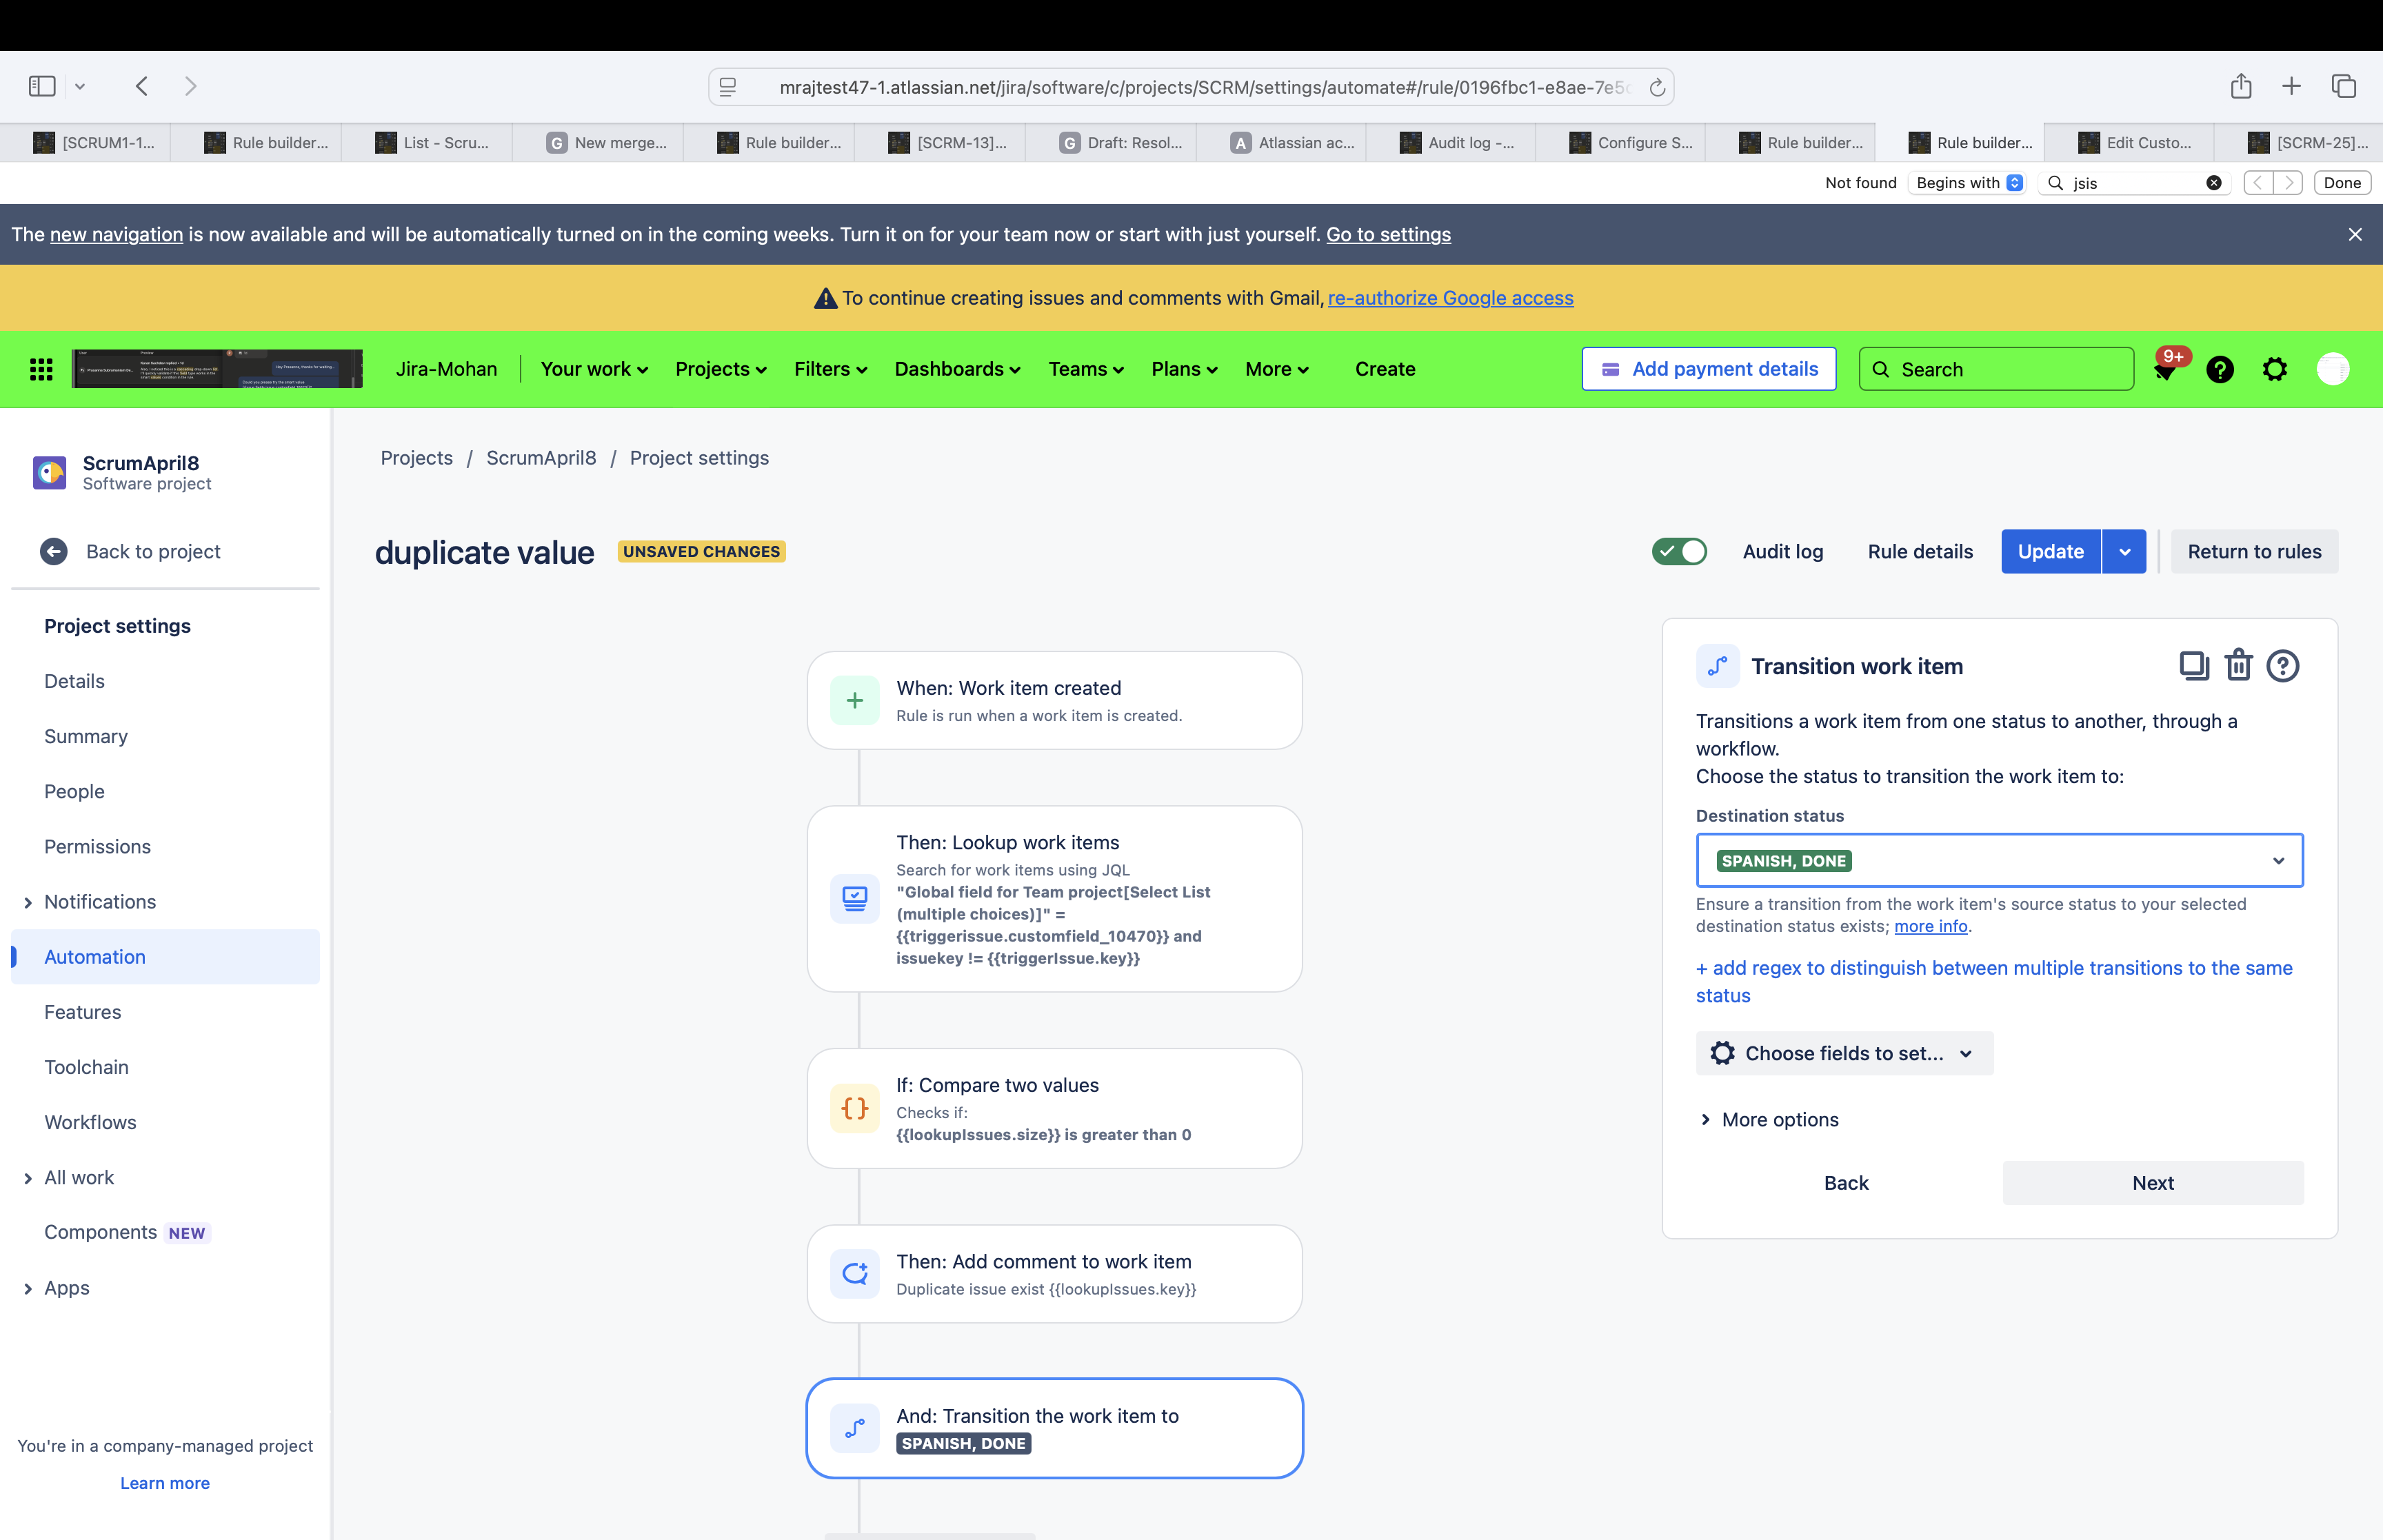
Task: Toggle the rule enabled switch
Action: [x=1679, y=551]
